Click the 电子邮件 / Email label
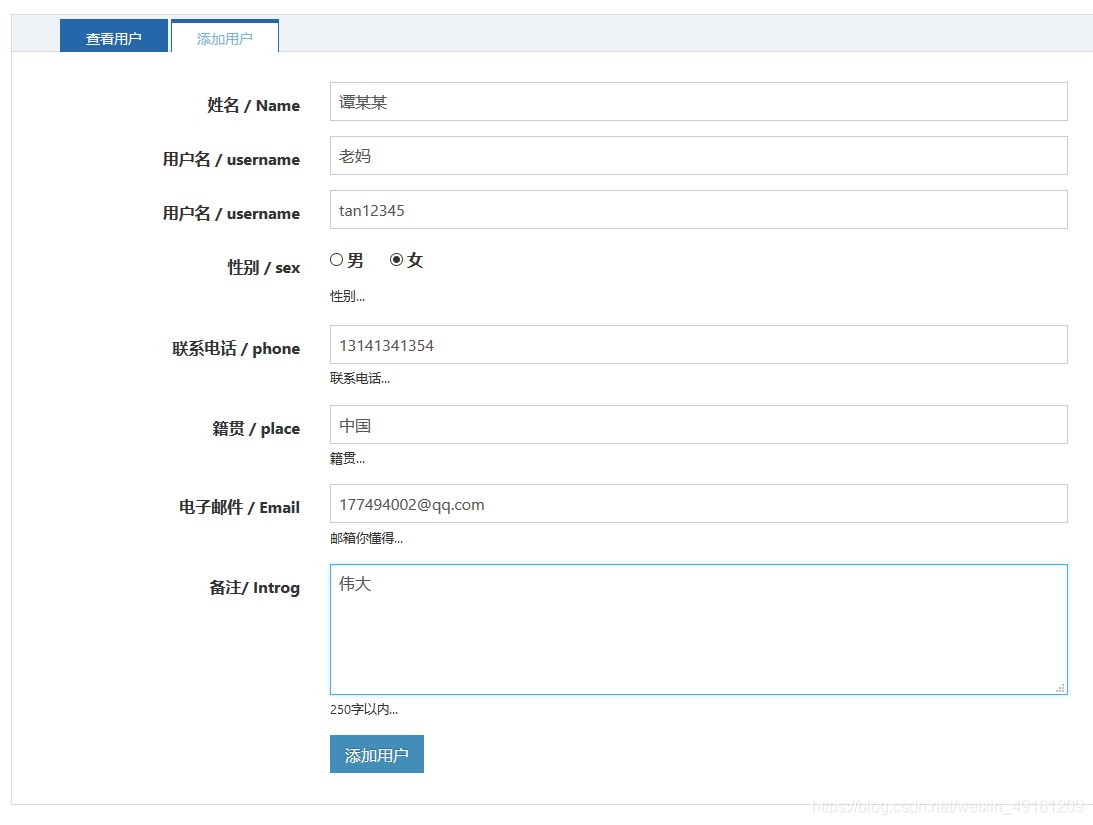 pyautogui.click(x=239, y=507)
